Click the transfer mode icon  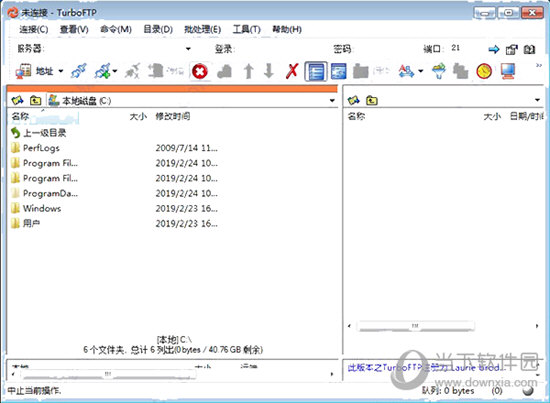406,71
